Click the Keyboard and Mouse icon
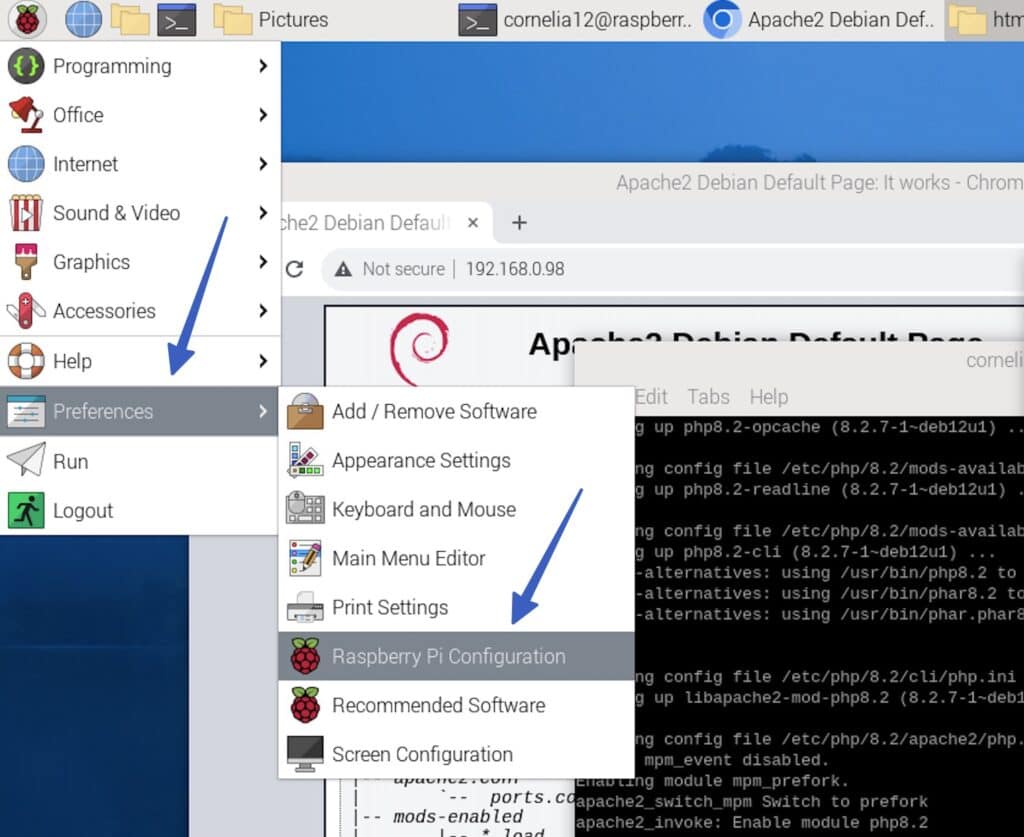 [305, 510]
